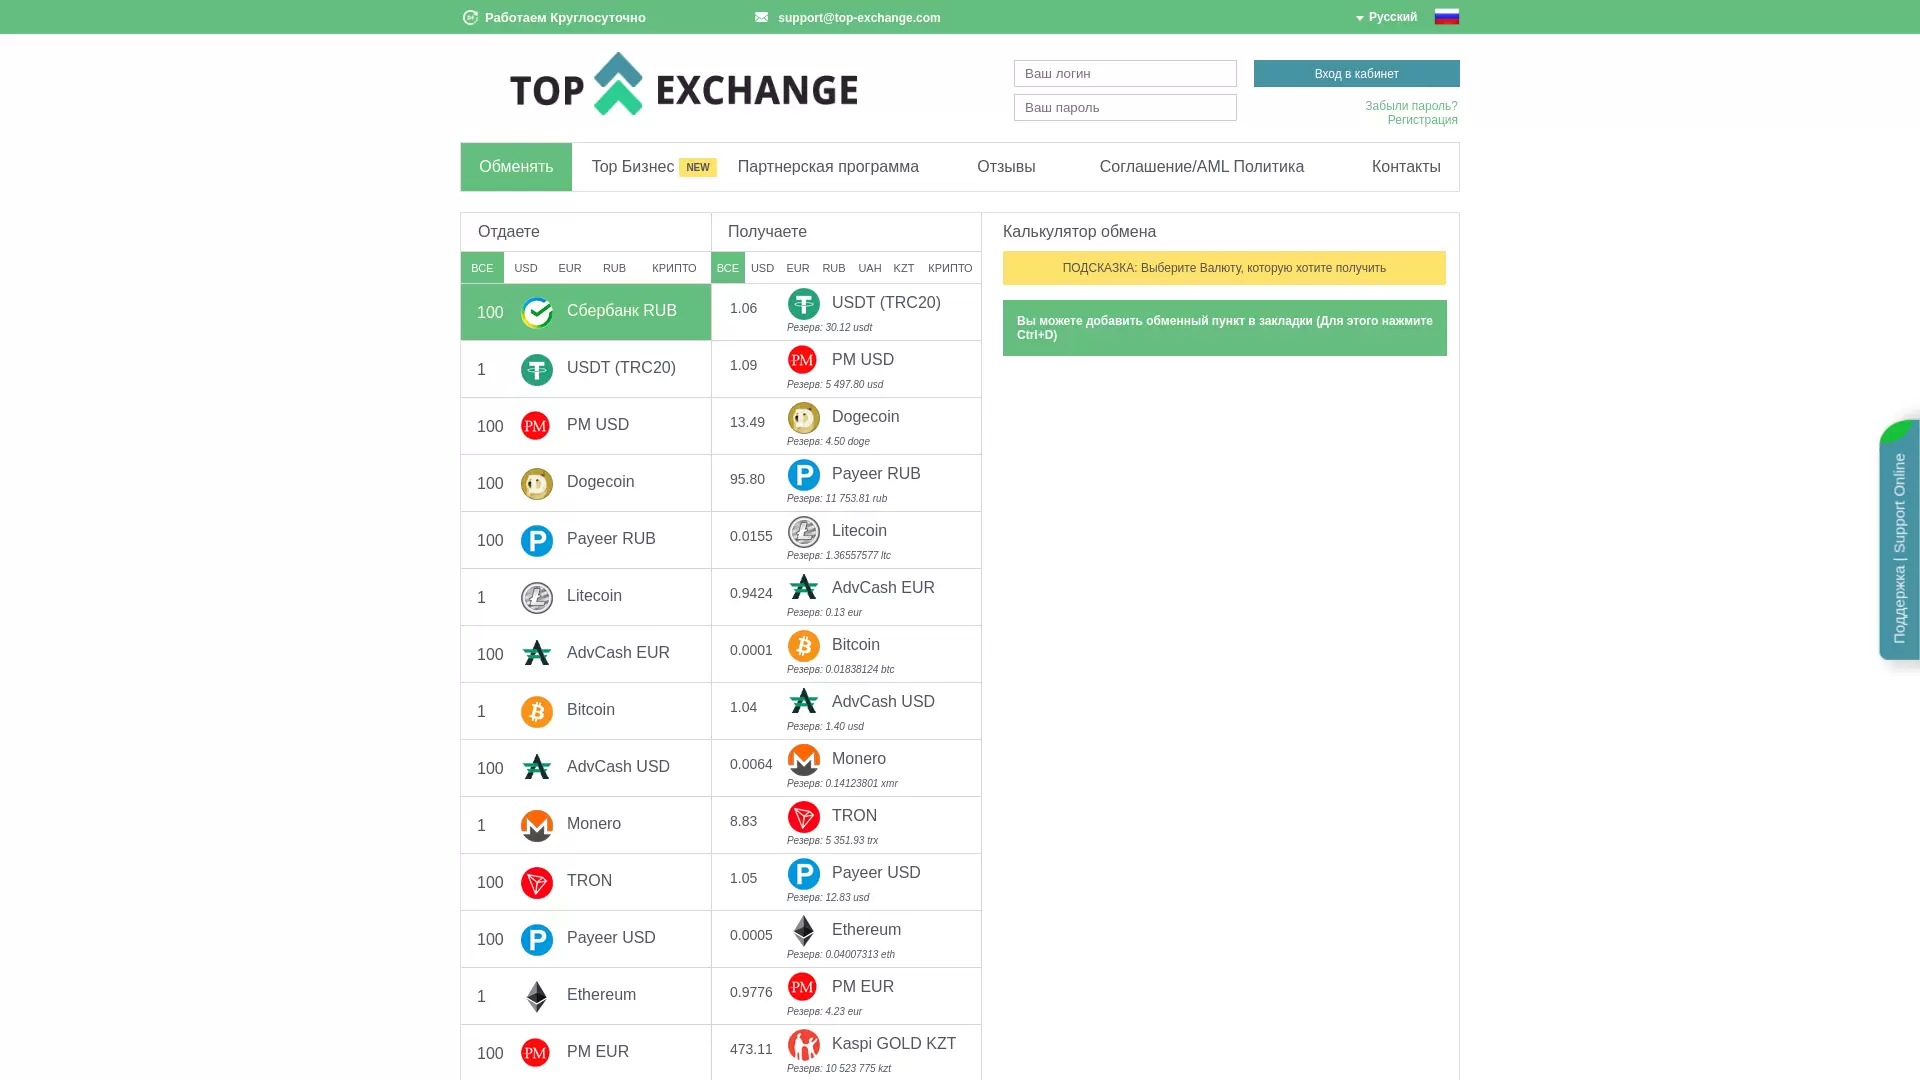Click the Sberbank RUB logo icon
1920x1080 pixels.
pyautogui.click(x=537, y=313)
